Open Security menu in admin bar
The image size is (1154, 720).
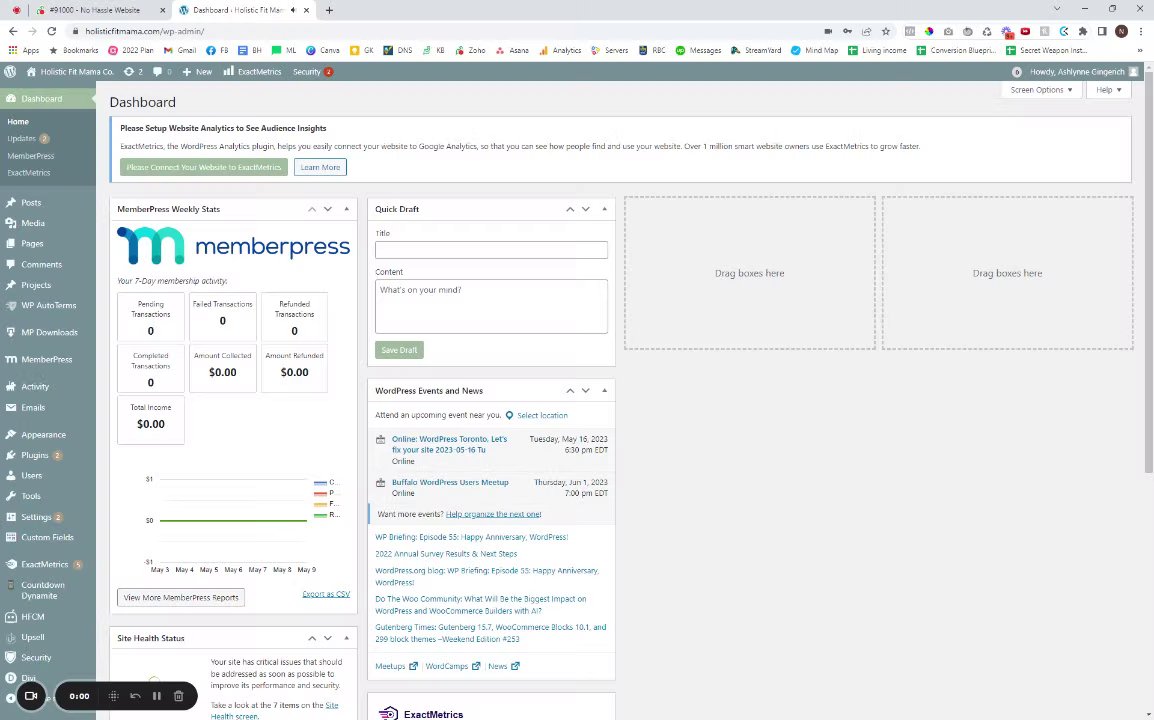point(313,71)
